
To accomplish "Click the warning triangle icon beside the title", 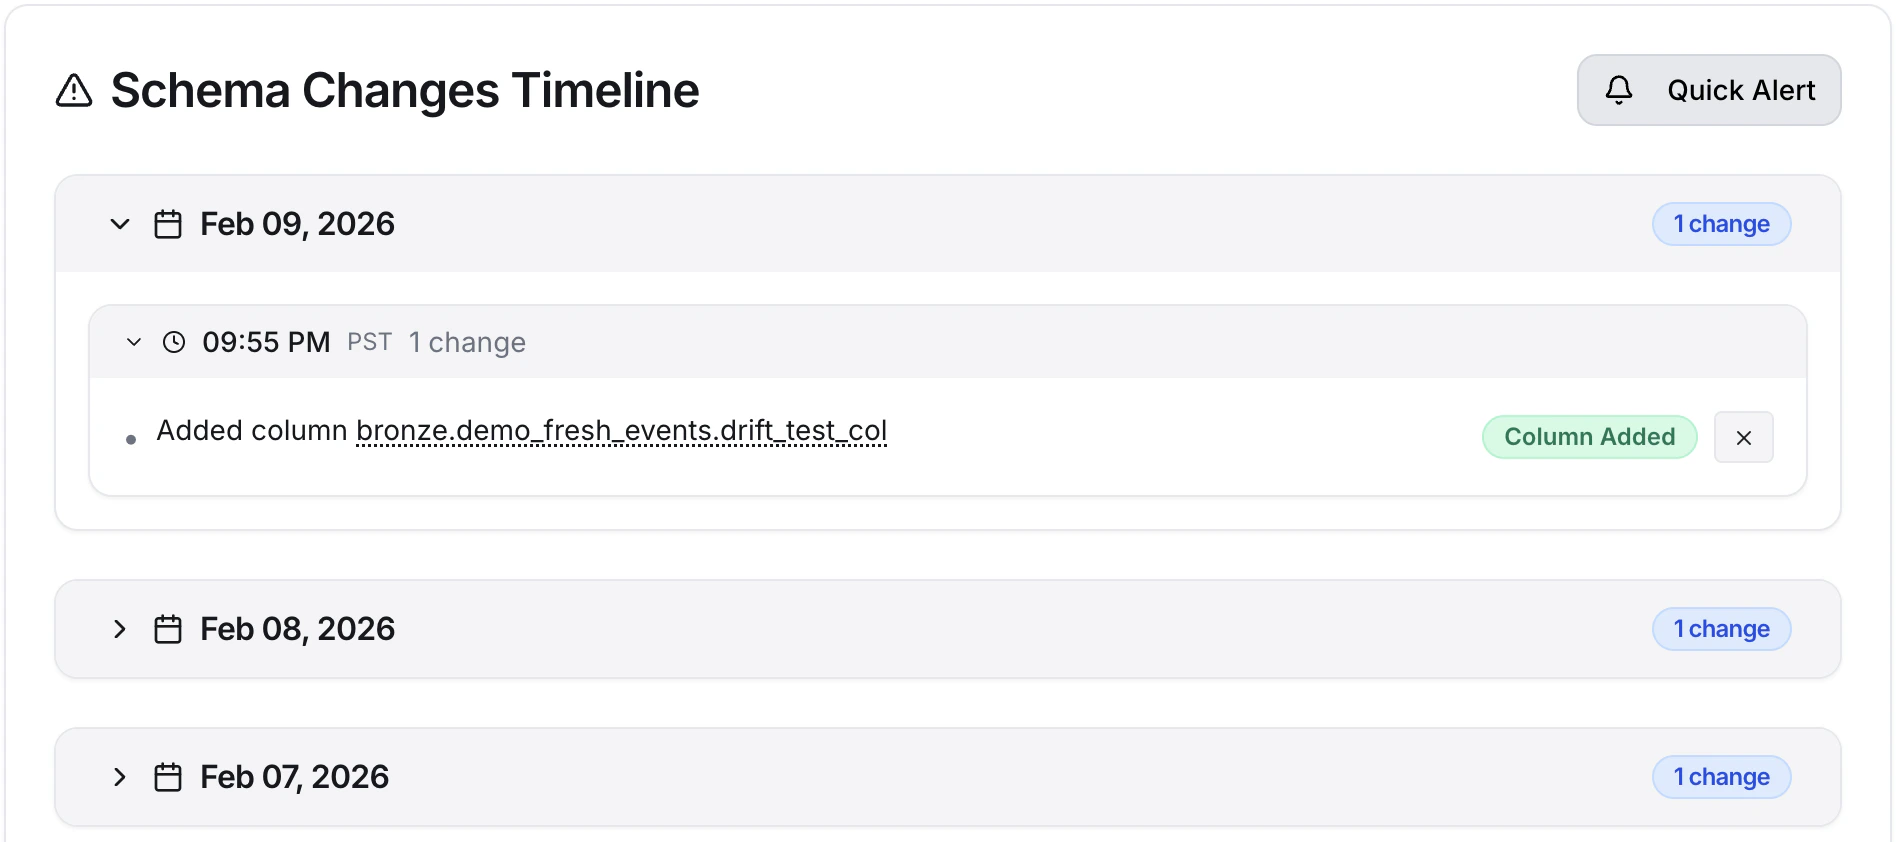I will [74, 90].
